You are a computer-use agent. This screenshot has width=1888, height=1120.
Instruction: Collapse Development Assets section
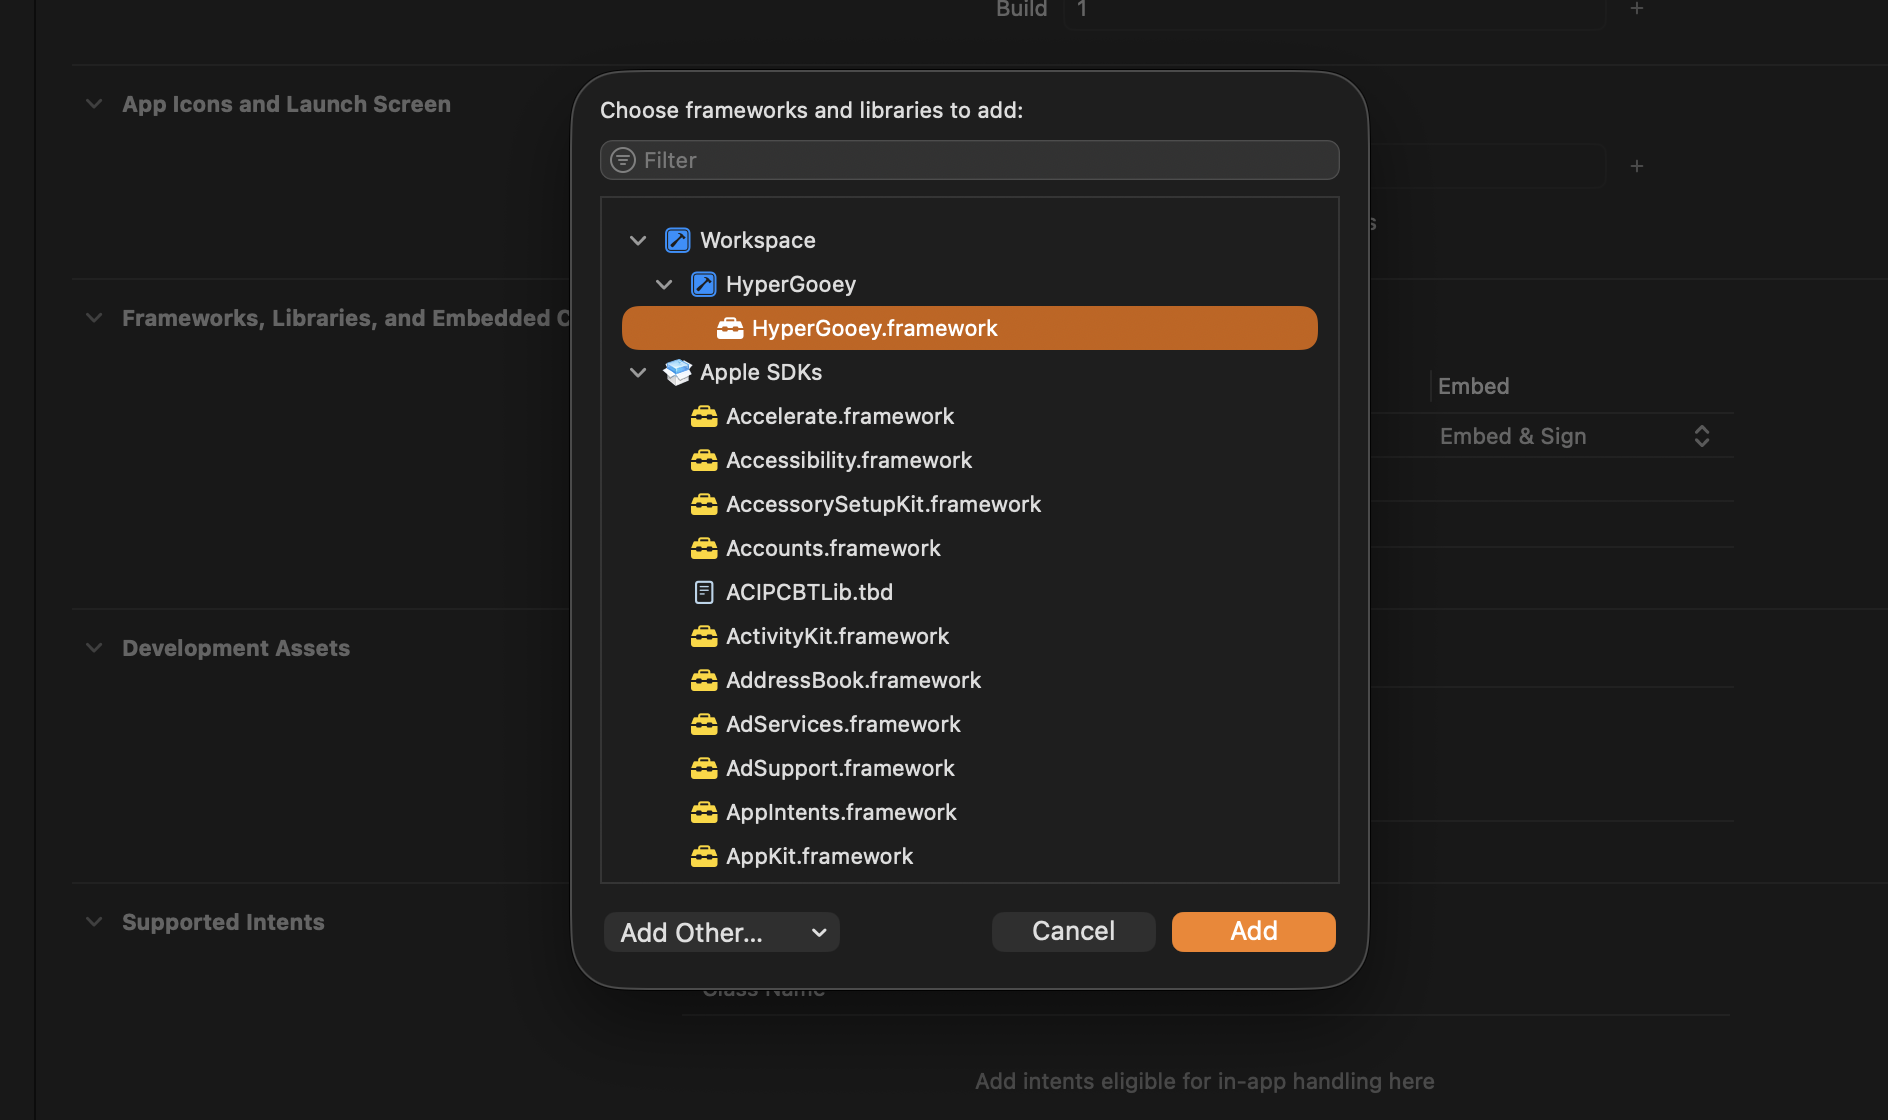[x=94, y=648]
